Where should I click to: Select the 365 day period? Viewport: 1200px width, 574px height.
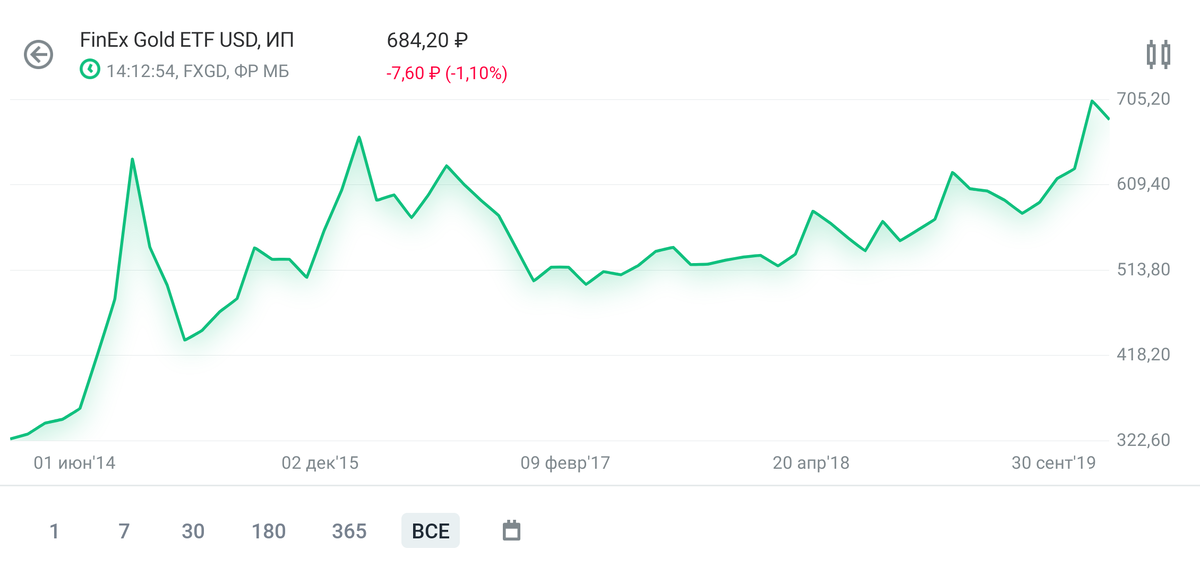[x=349, y=531]
